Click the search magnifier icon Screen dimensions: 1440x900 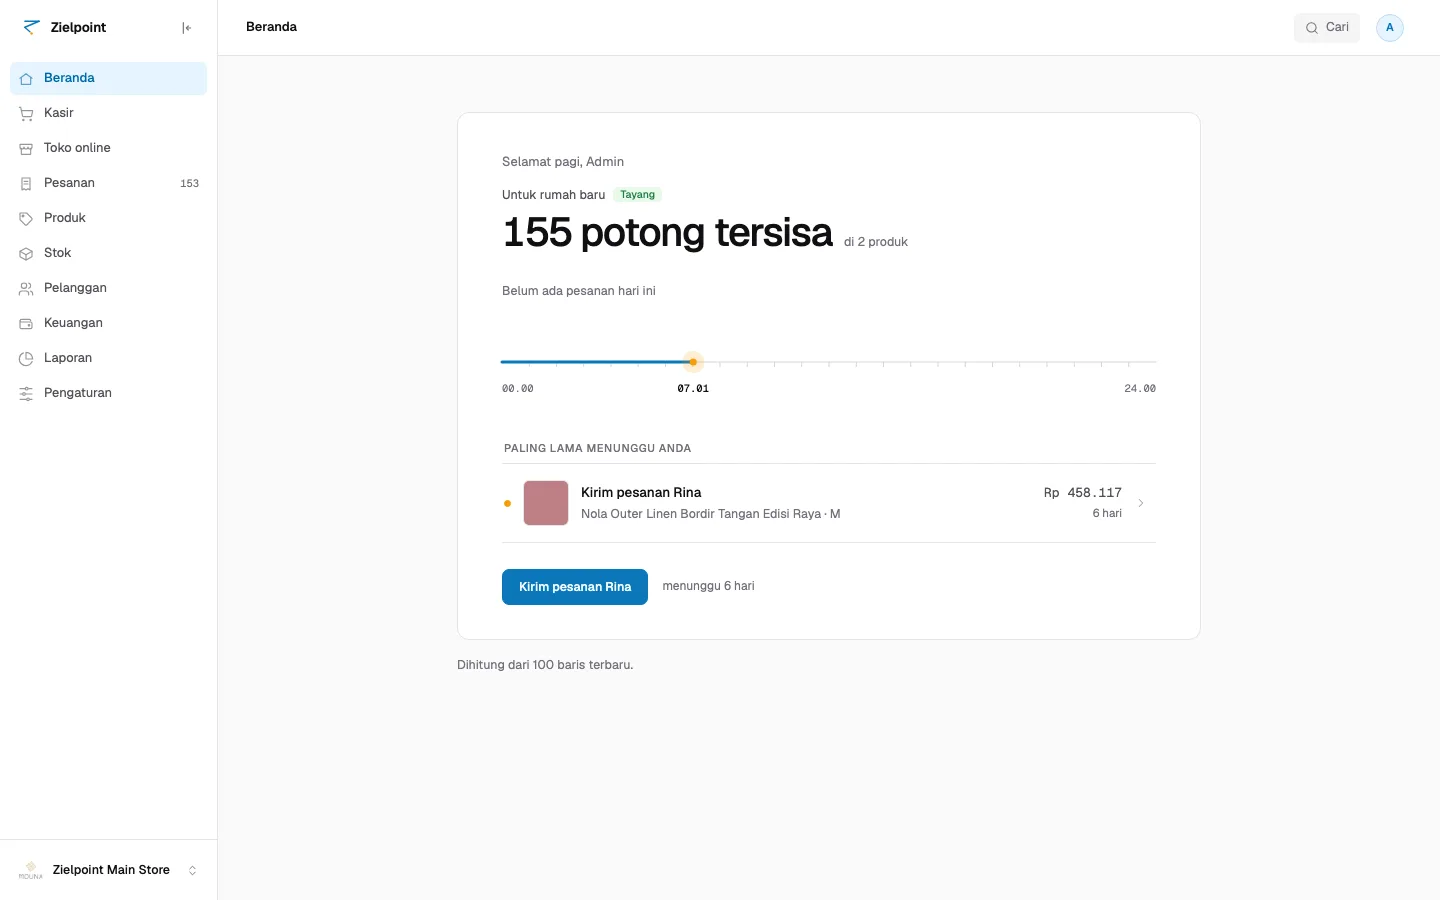1312,28
